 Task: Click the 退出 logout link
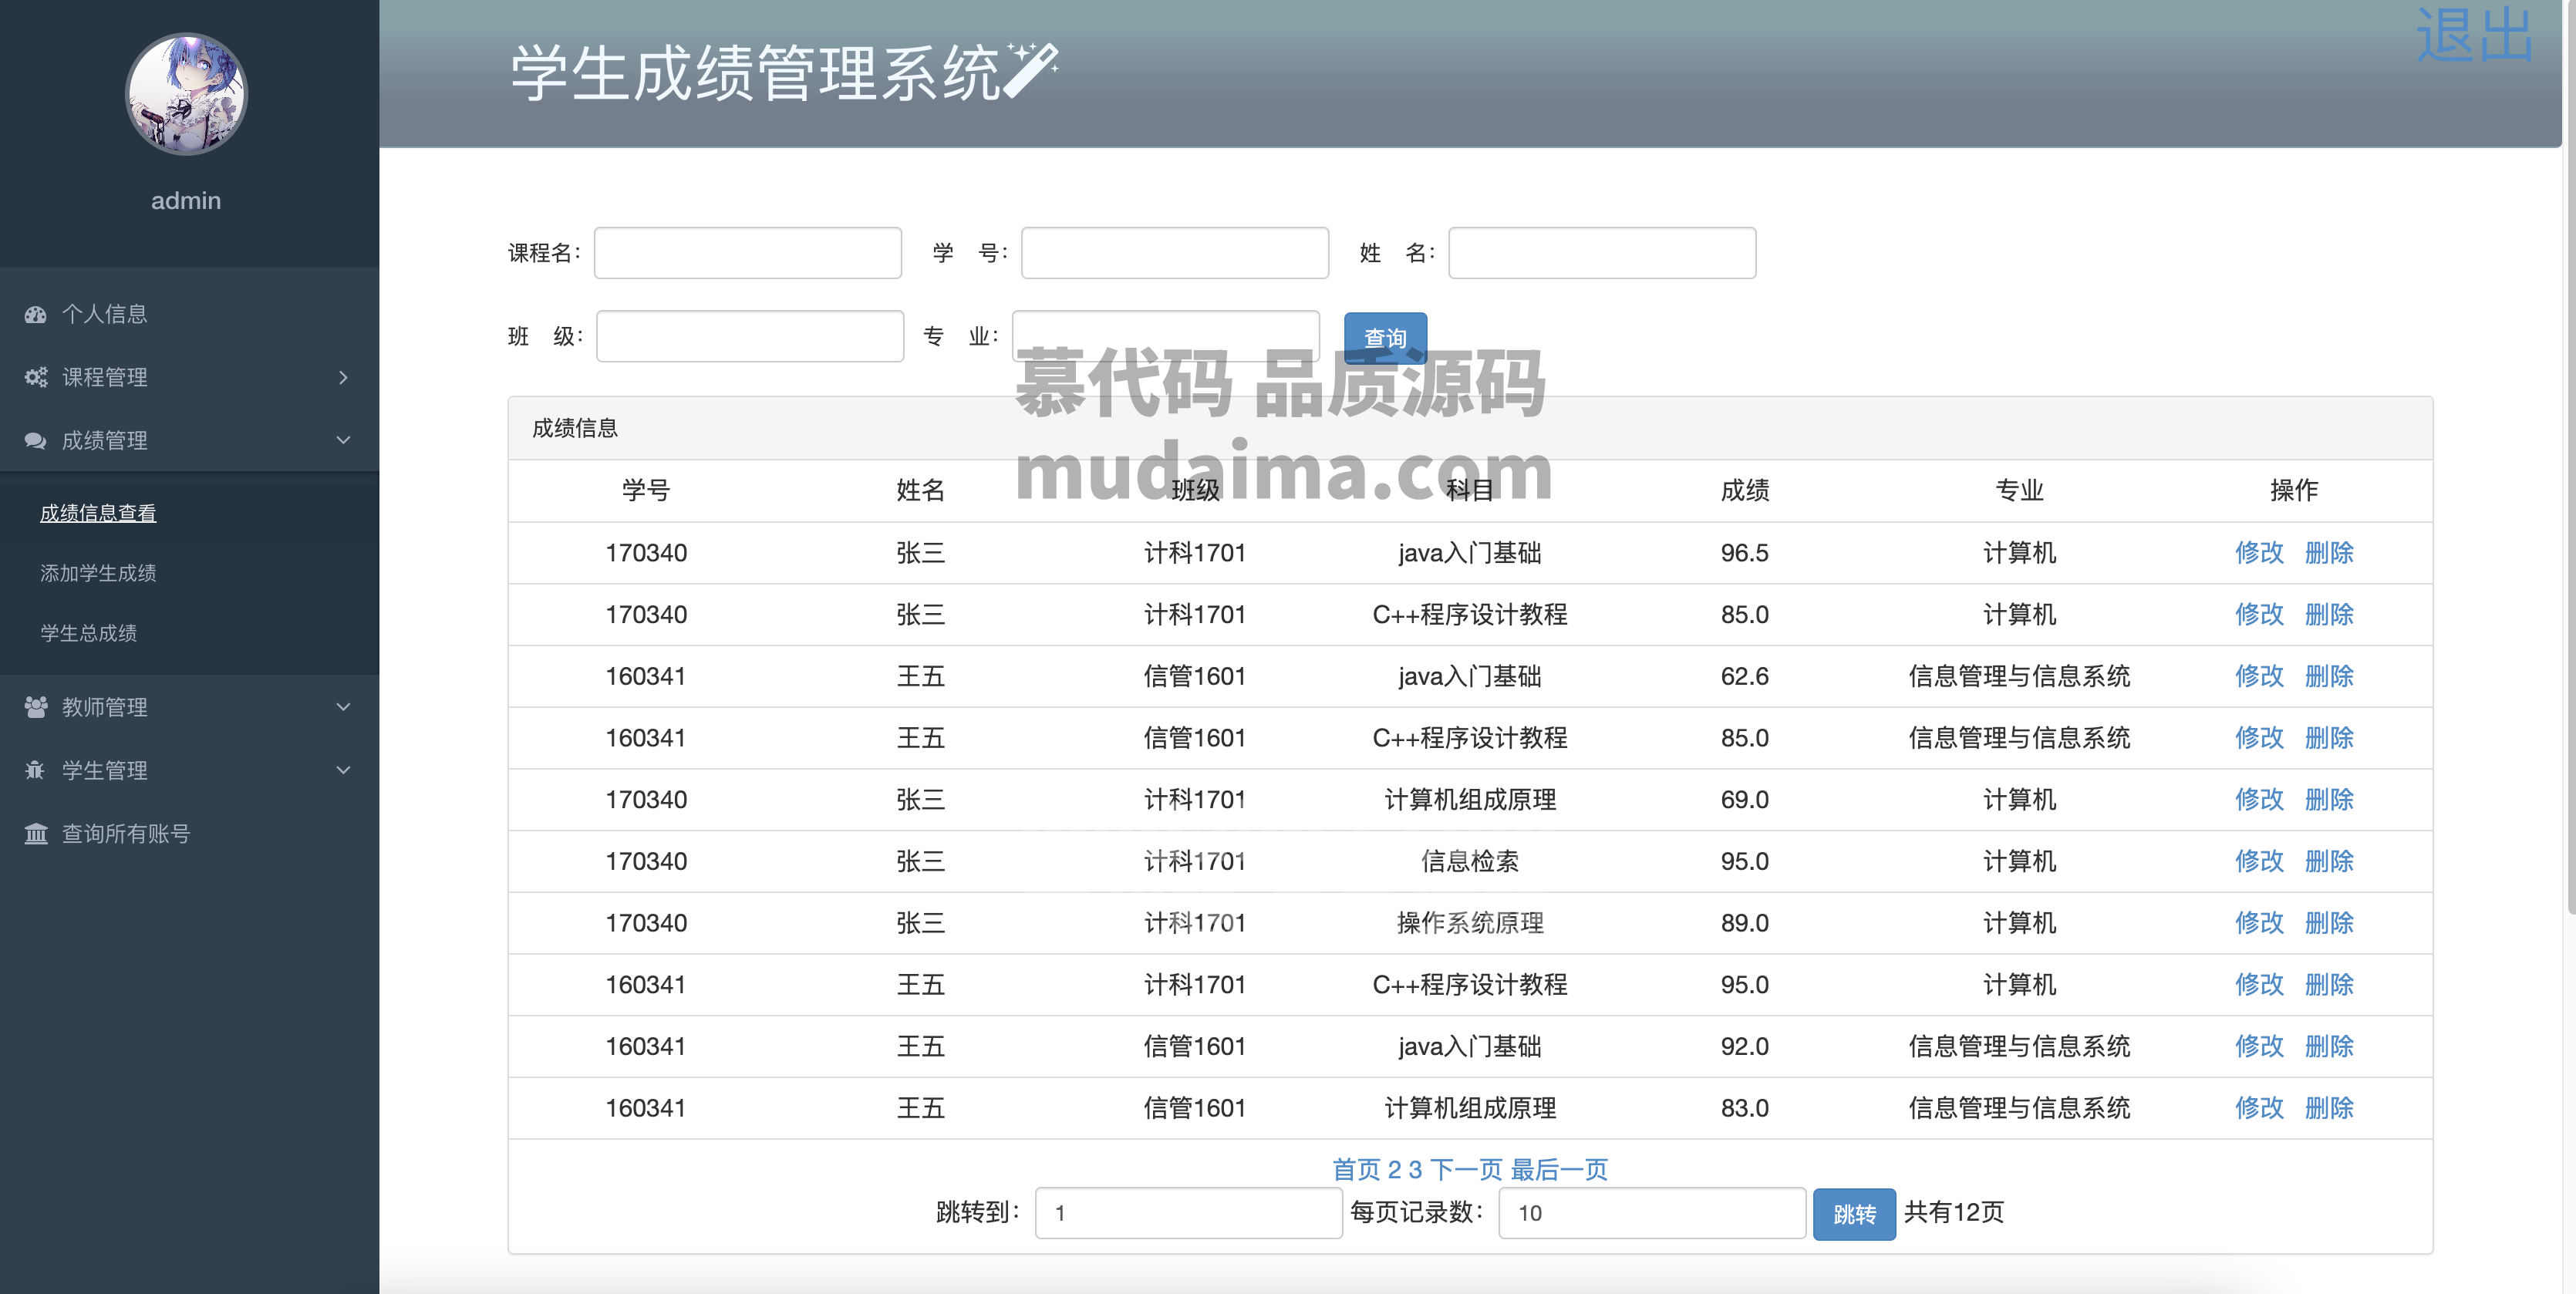(2474, 36)
